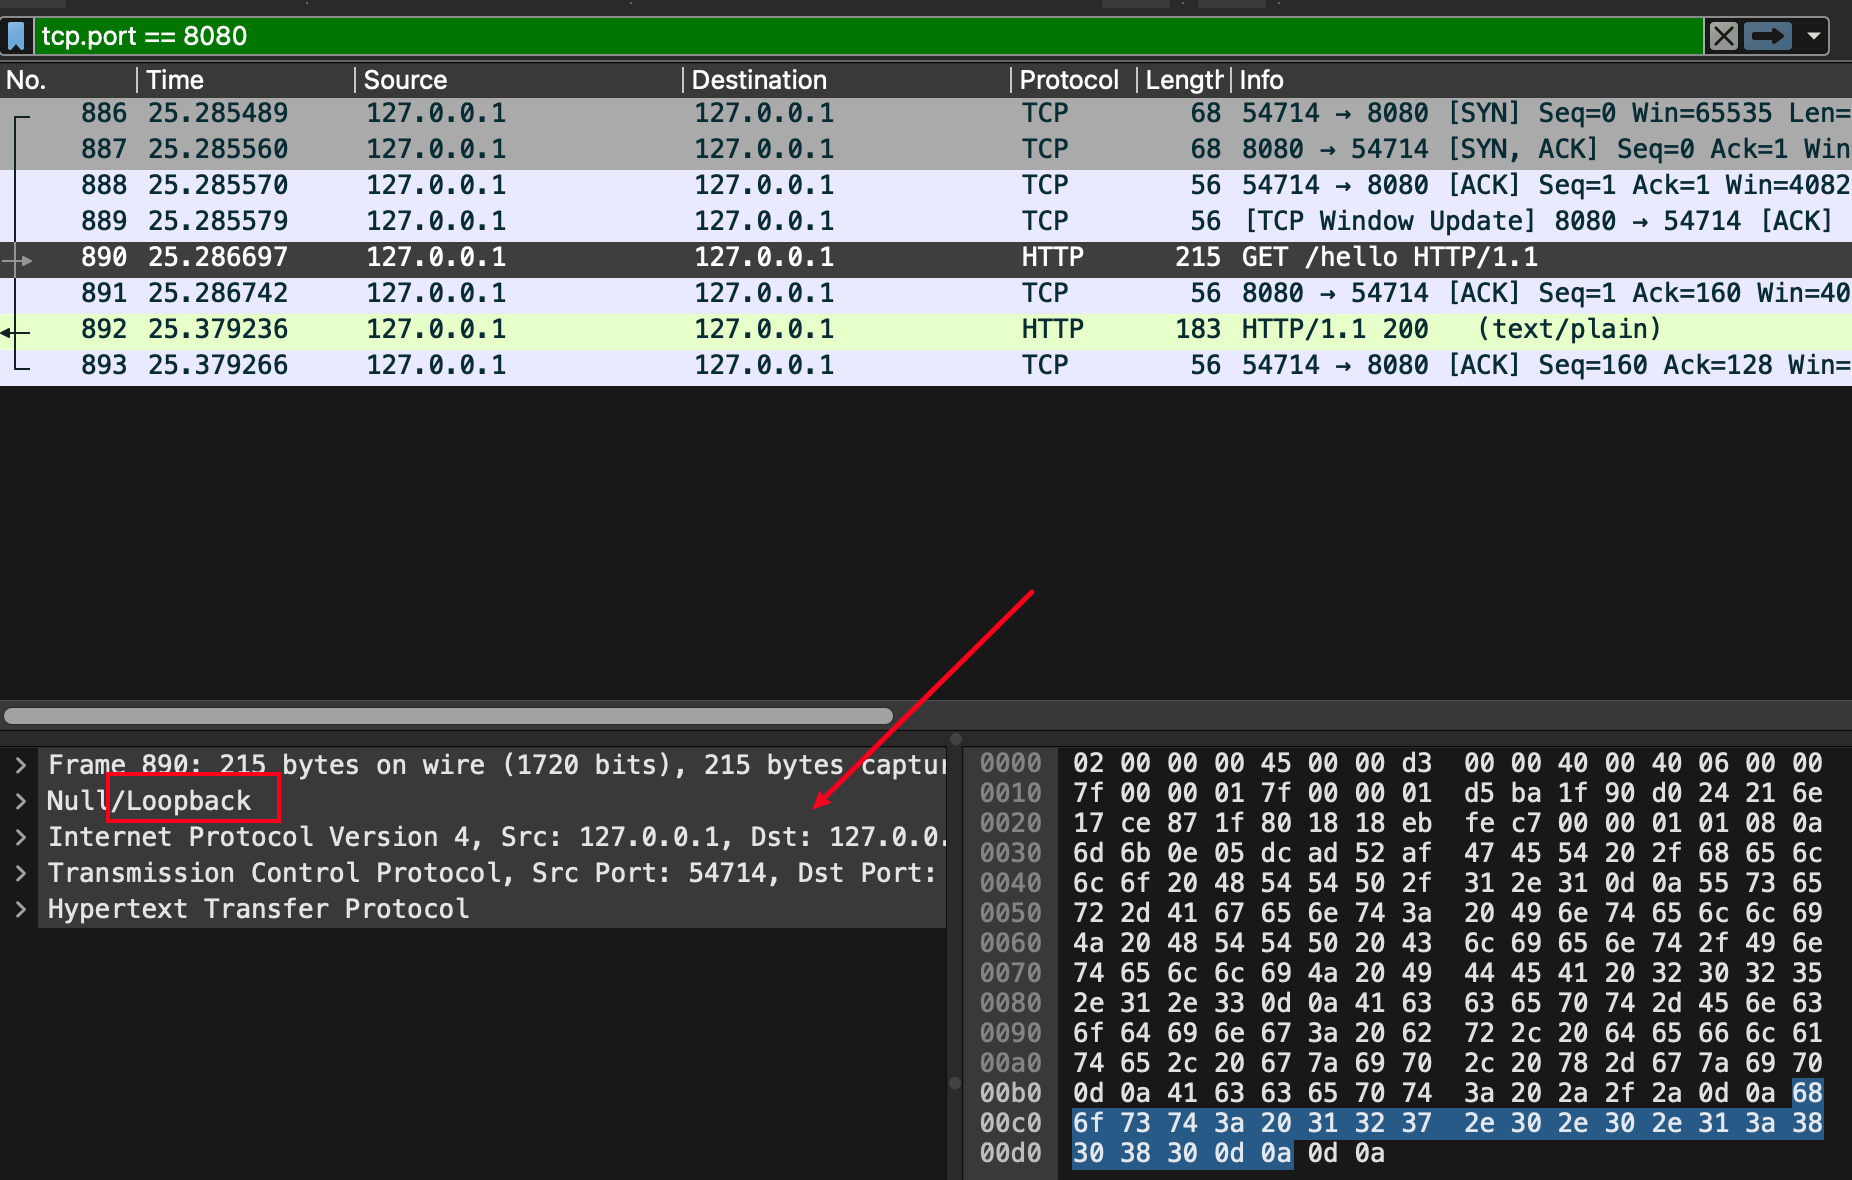Image resolution: width=1852 pixels, height=1180 pixels.
Task: Expand Transmission Control Protocol details
Action: coord(20,874)
